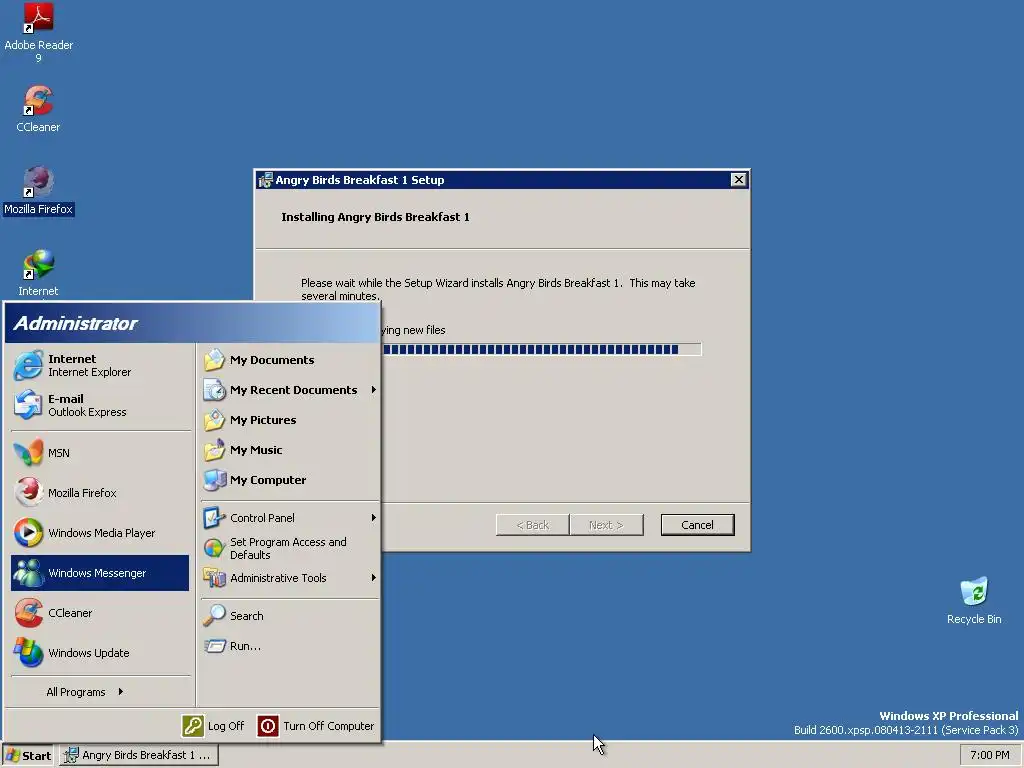Click the Administrator user name header
The height and width of the screenshot is (768, 1024).
click(x=75, y=323)
